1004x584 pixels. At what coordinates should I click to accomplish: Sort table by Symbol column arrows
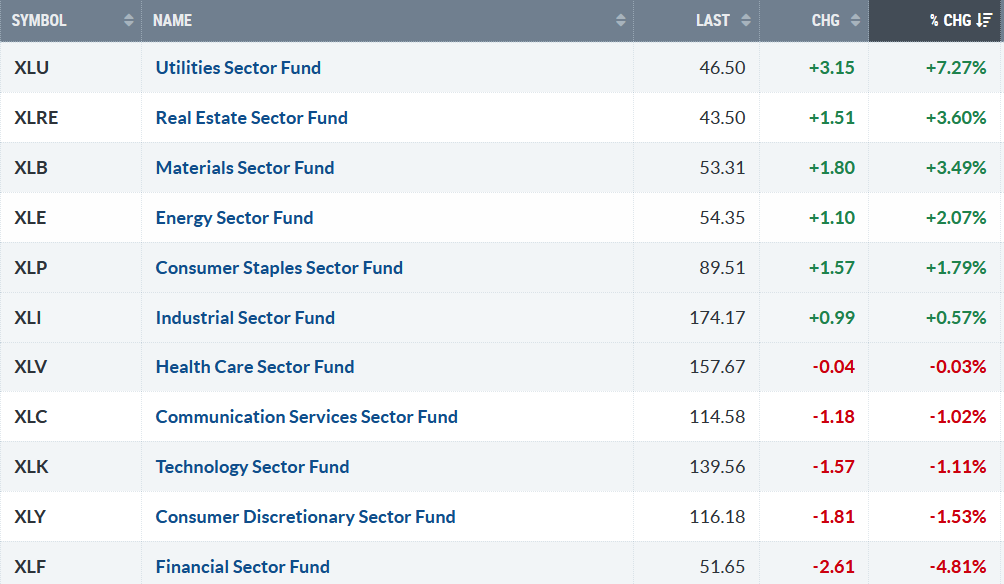[x=128, y=20]
